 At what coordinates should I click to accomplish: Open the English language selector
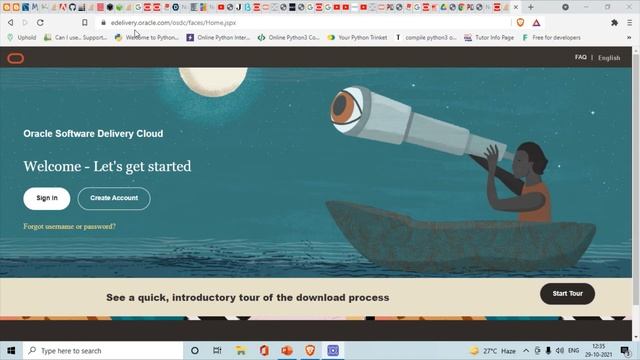click(609, 58)
